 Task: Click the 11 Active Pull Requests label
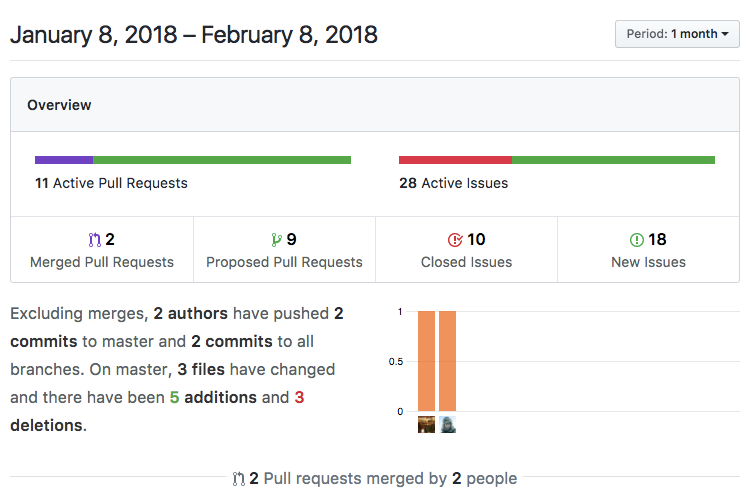coord(111,183)
